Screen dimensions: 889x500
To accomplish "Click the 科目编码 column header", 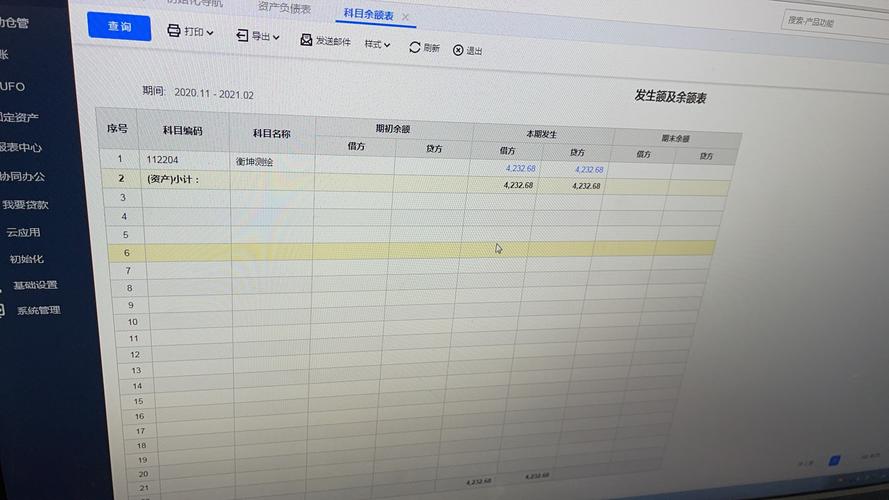I will 183,131.
